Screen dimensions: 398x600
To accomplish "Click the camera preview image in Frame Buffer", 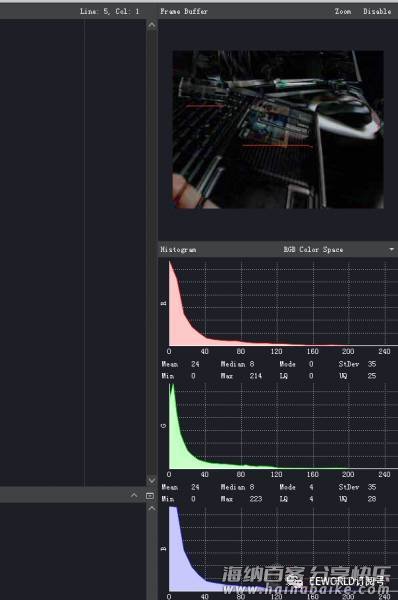I will 278,129.
